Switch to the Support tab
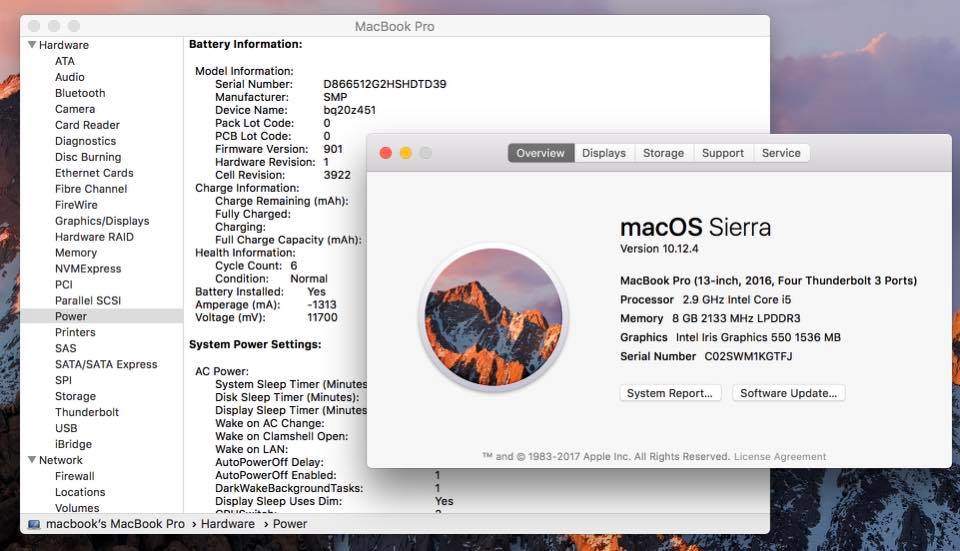The image size is (960, 551). coord(723,153)
